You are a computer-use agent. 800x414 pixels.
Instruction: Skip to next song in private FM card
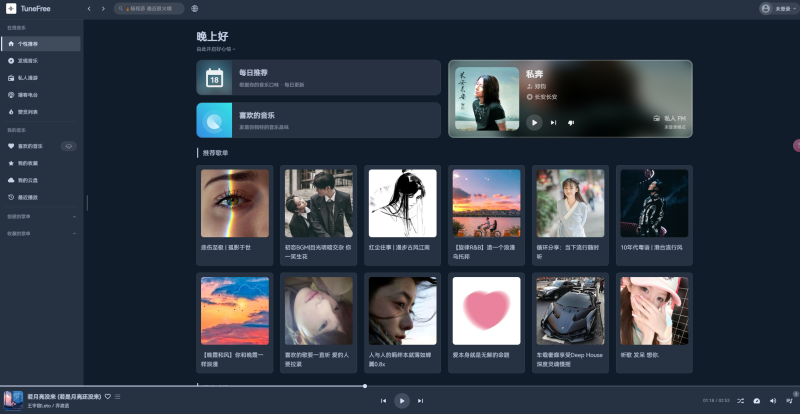click(x=554, y=123)
